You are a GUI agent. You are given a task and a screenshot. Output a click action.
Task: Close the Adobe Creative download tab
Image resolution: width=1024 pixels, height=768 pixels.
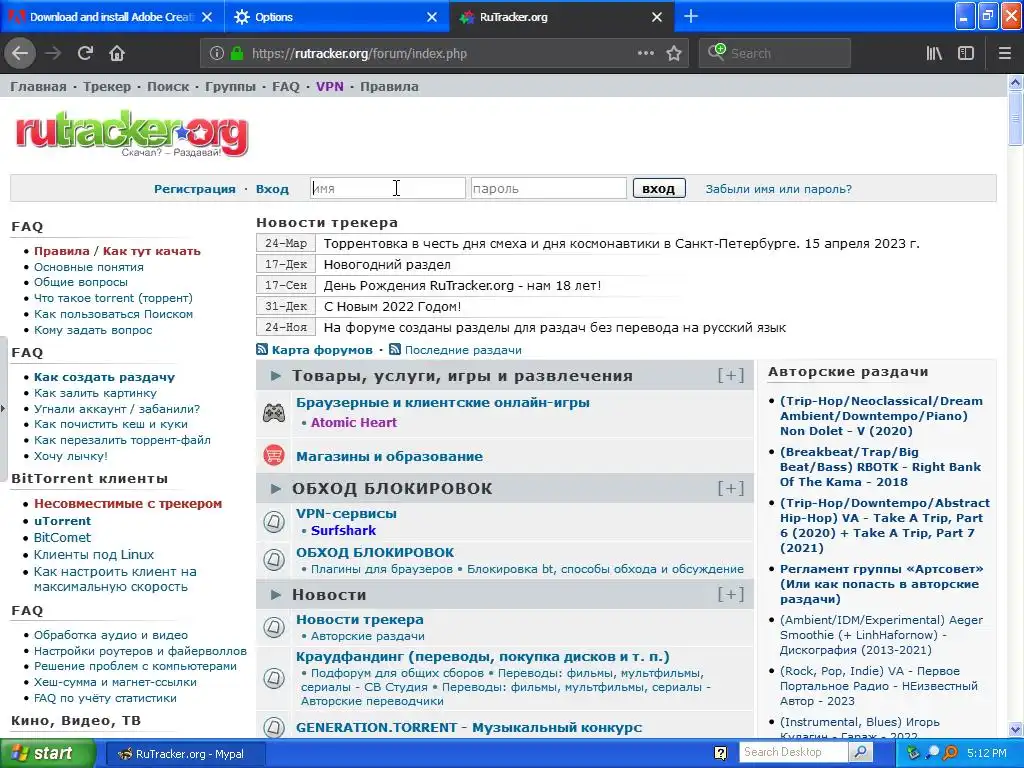(x=207, y=17)
